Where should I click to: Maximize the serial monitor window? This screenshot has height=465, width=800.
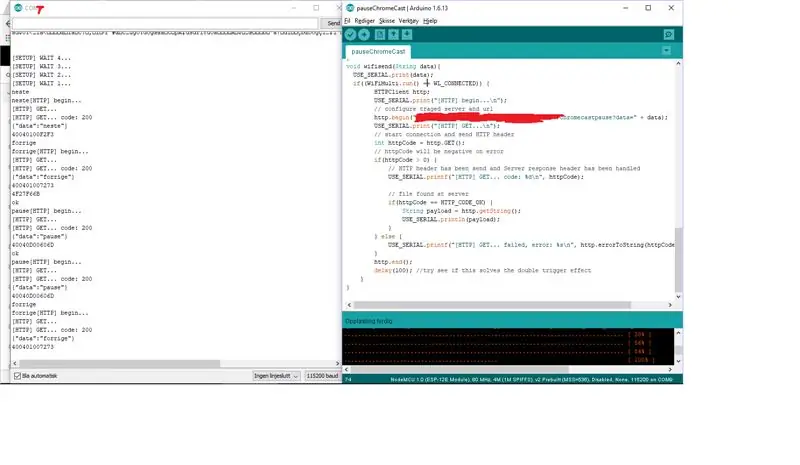pyautogui.click(x=316, y=8)
